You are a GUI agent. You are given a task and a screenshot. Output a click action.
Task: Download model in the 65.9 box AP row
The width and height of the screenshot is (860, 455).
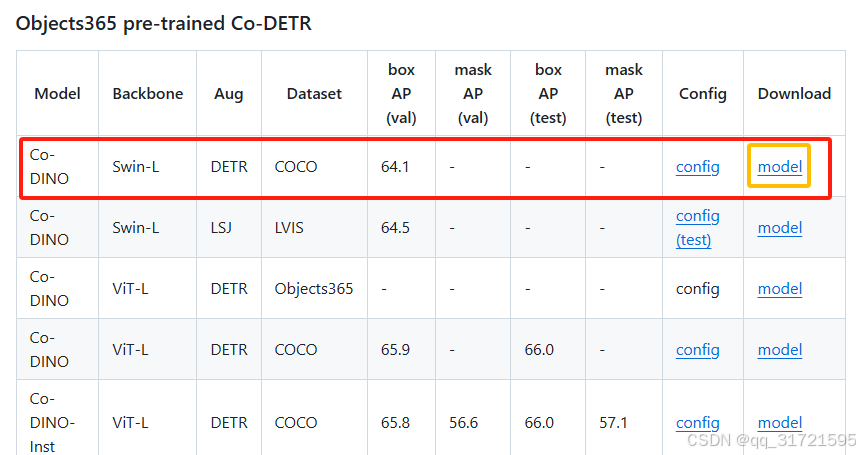[x=779, y=350]
